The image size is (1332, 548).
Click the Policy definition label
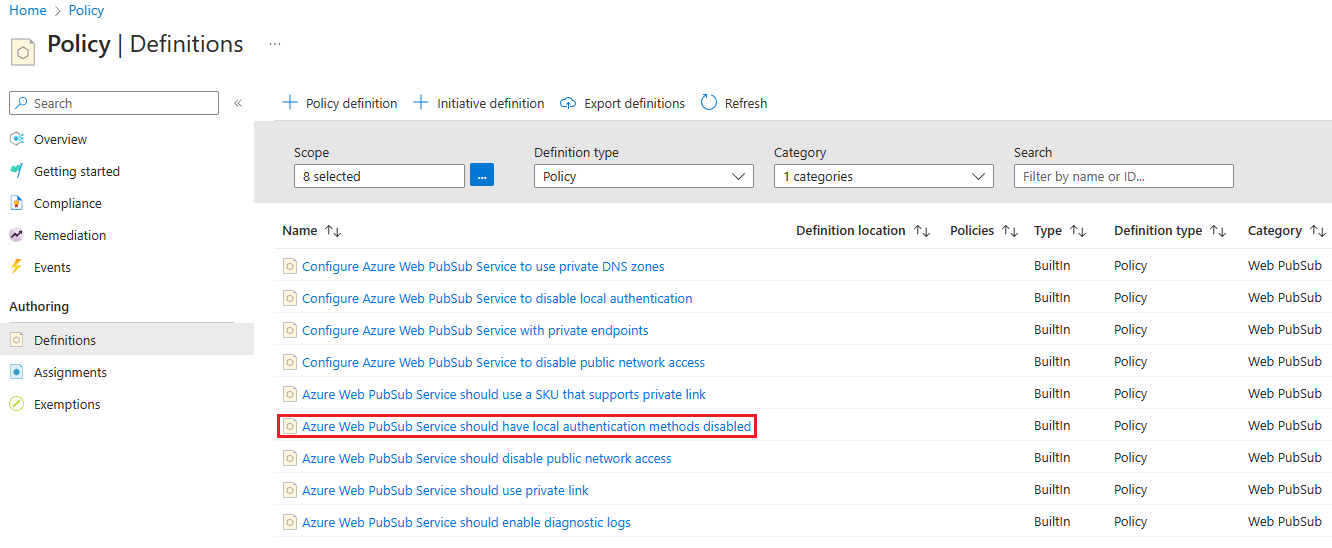coord(351,103)
